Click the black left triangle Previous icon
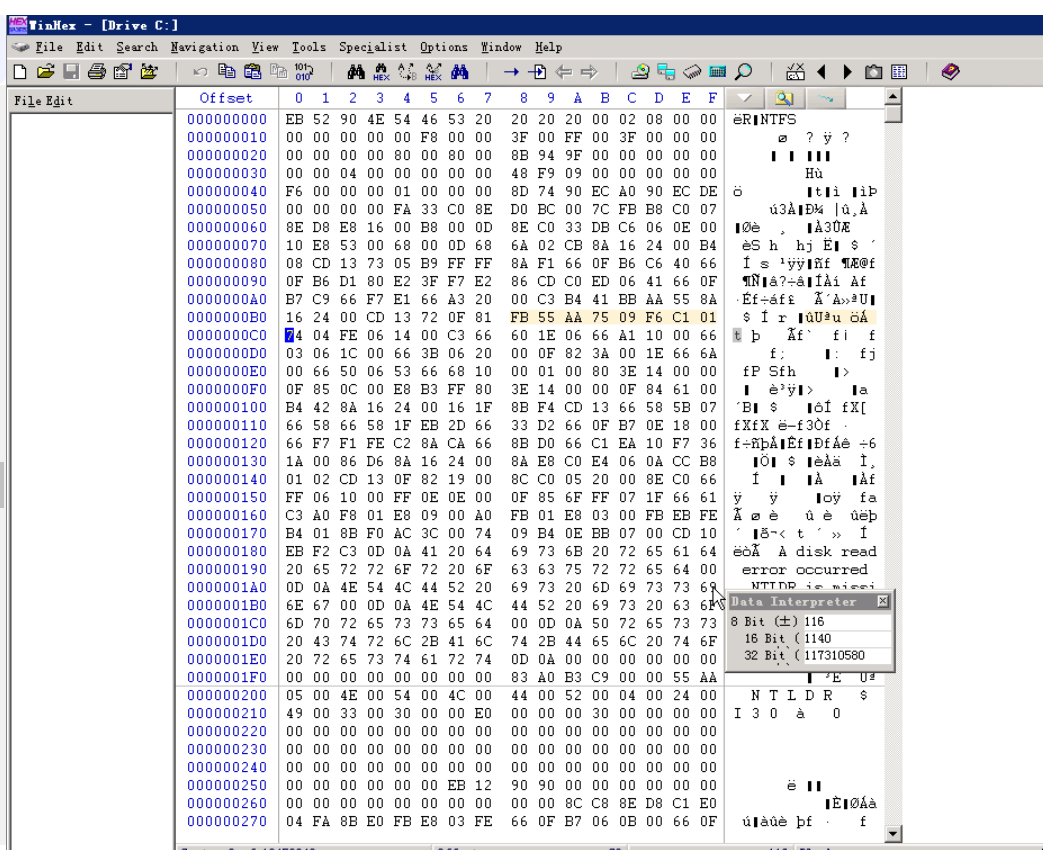The image size is (1043, 850). point(821,72)
